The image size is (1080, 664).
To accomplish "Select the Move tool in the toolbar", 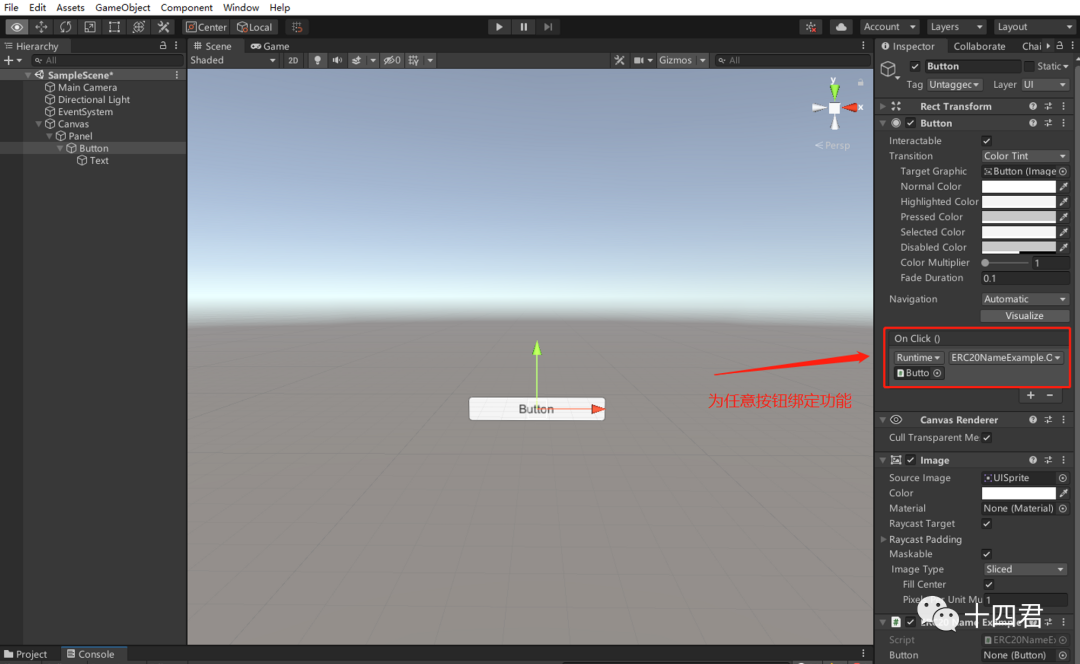I will pyautogui.click(x=41, y=27).
